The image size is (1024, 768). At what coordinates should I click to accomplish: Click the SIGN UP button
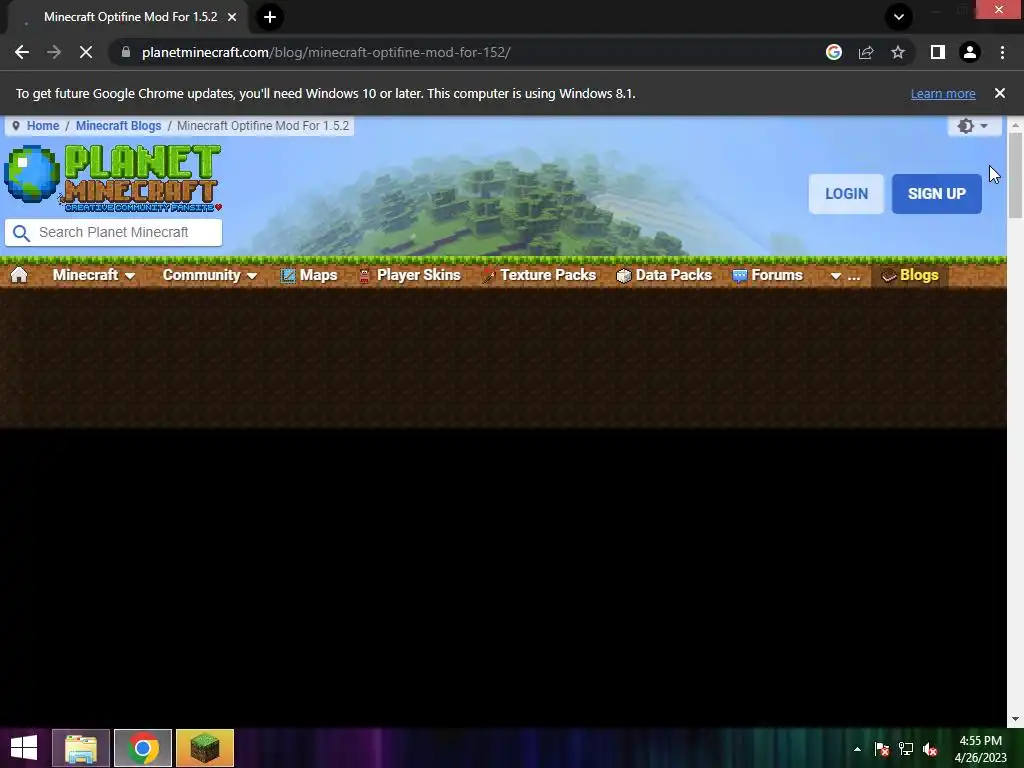[x=936, y=194]
